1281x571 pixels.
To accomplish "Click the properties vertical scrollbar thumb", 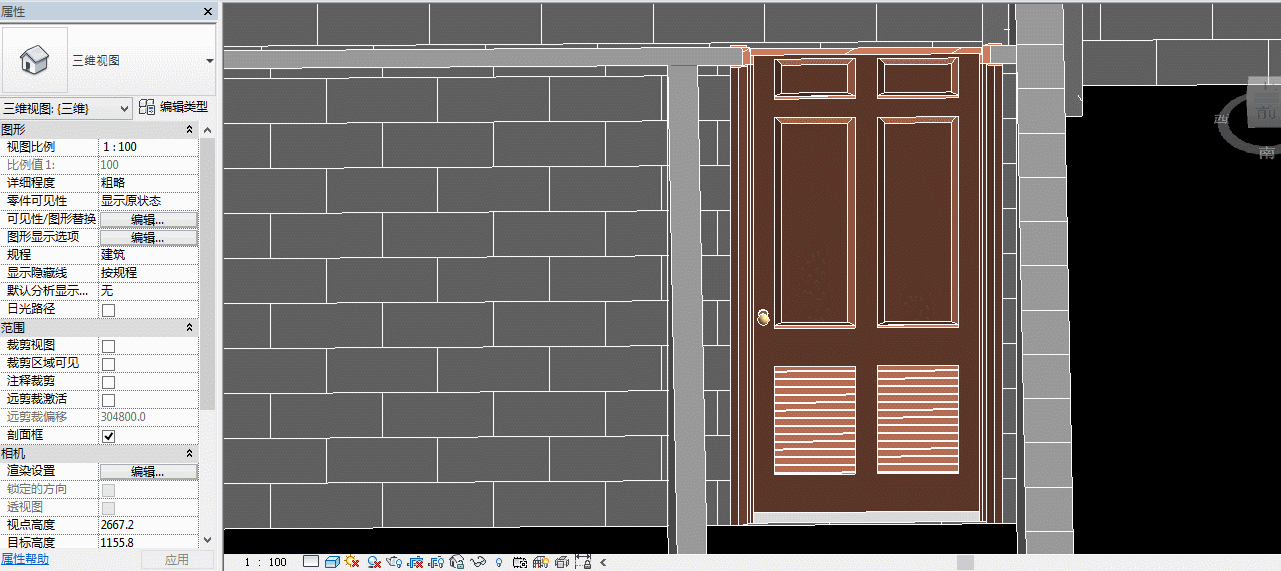I will [x=207, y=273].
